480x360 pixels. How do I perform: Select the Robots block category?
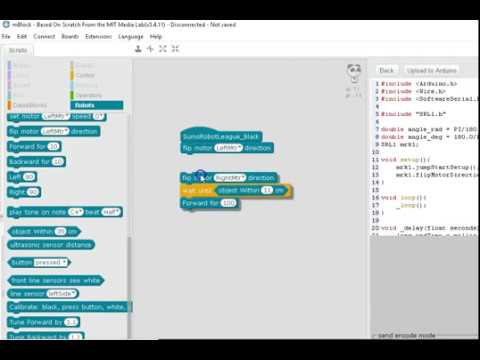coord(97,105)
